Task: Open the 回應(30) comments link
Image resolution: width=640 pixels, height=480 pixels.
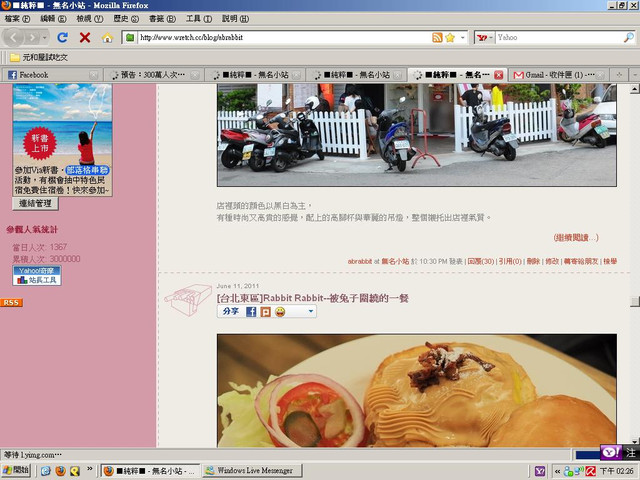Action: (x=481, y=261)
